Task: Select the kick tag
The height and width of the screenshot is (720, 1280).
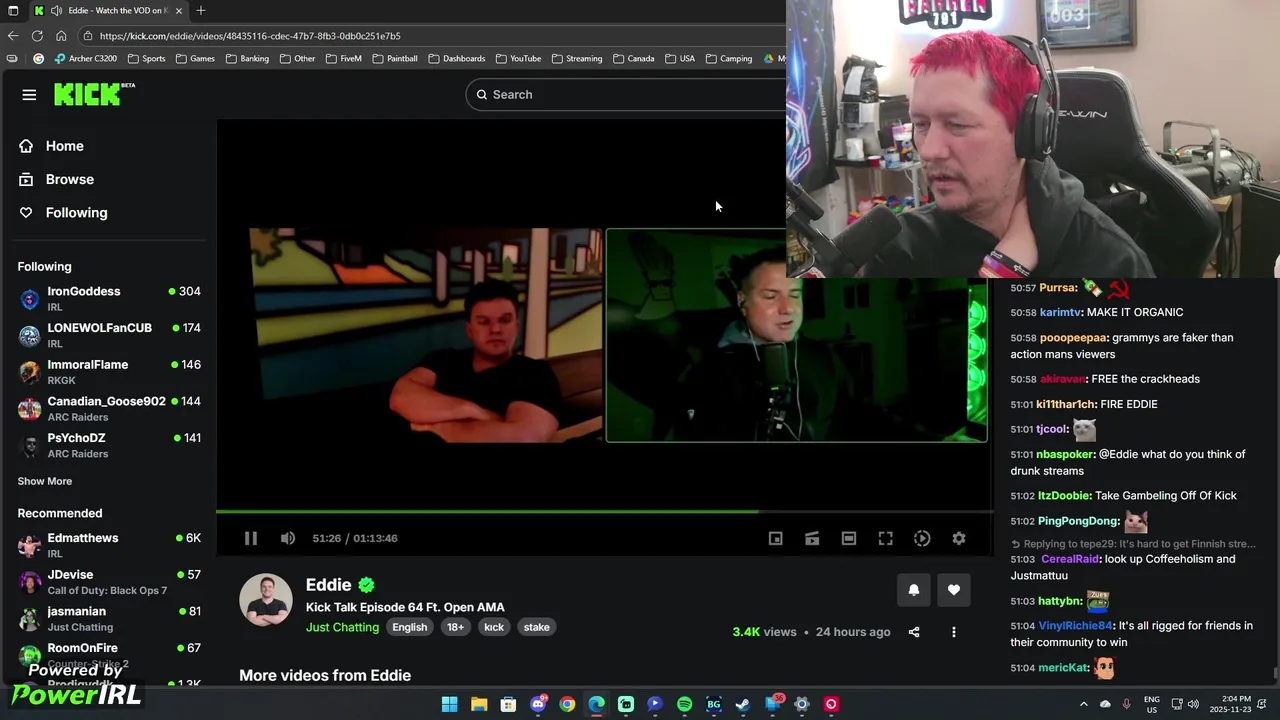Action: [494, 627]
